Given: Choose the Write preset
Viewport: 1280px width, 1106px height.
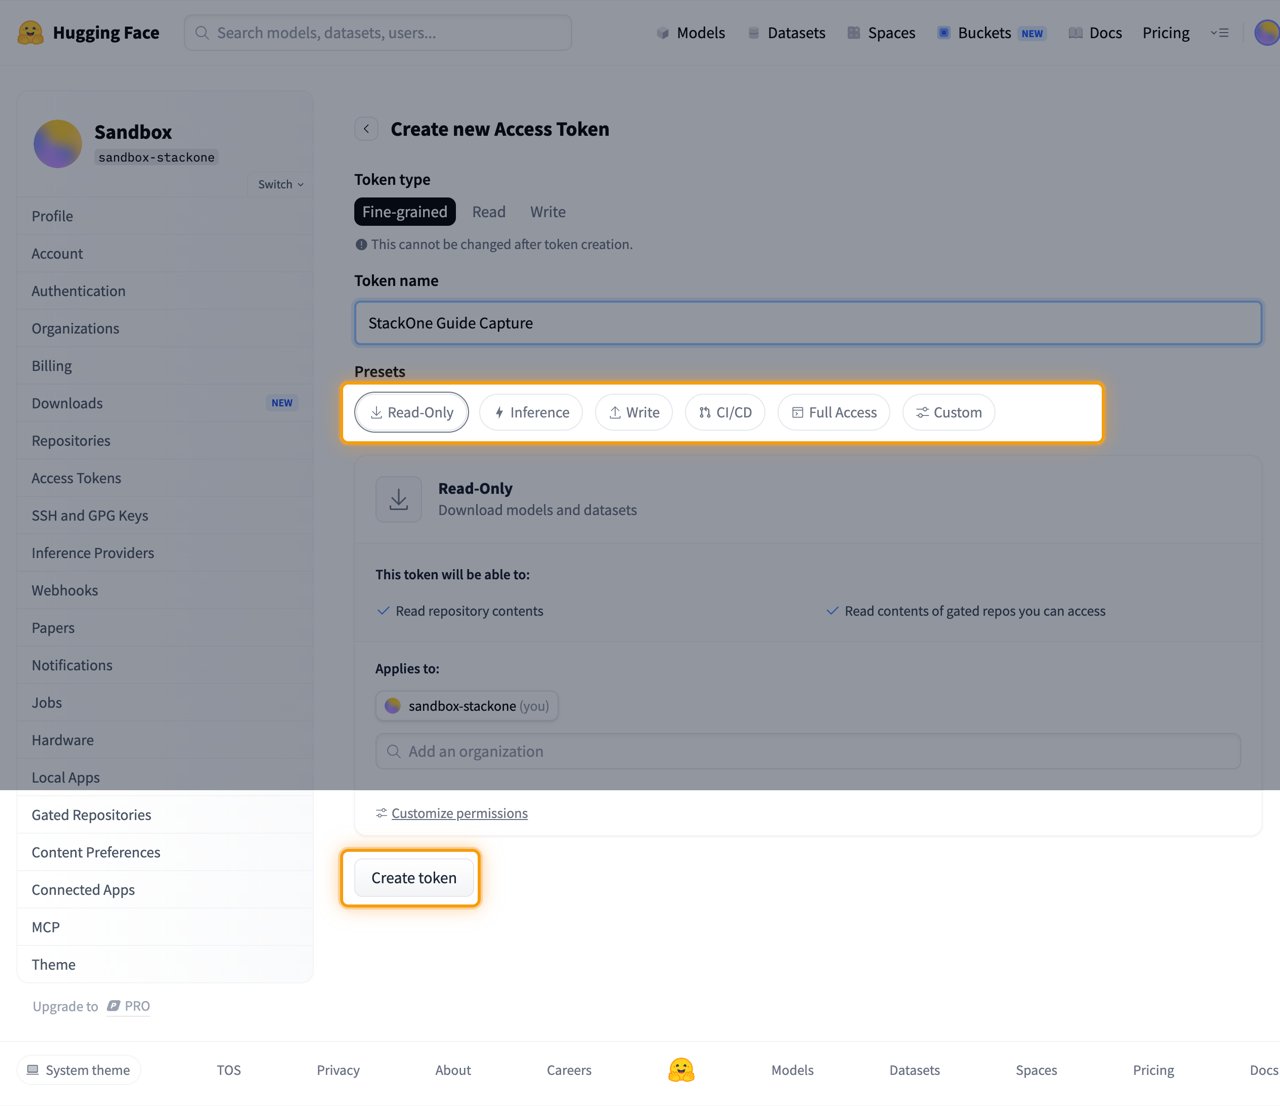Looking at the screenshot, I should coord(634,412).
